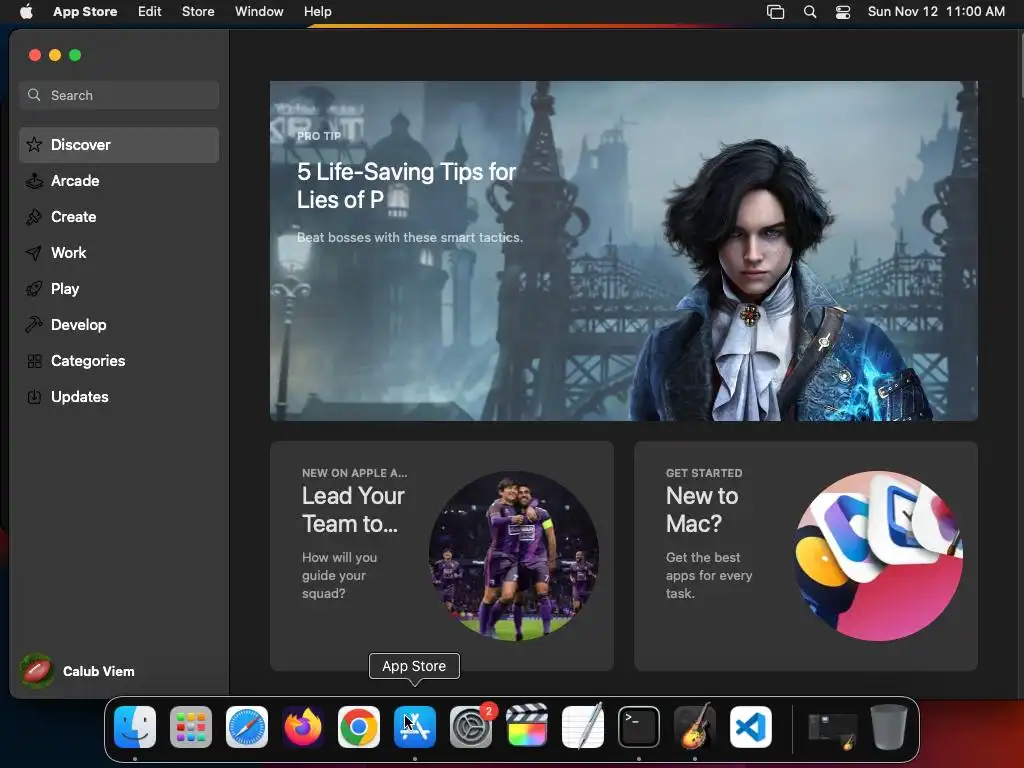Click 'Get the best apps for every task.' text
The height and width of the screenshot is (768, 1024).
point(709,575)
